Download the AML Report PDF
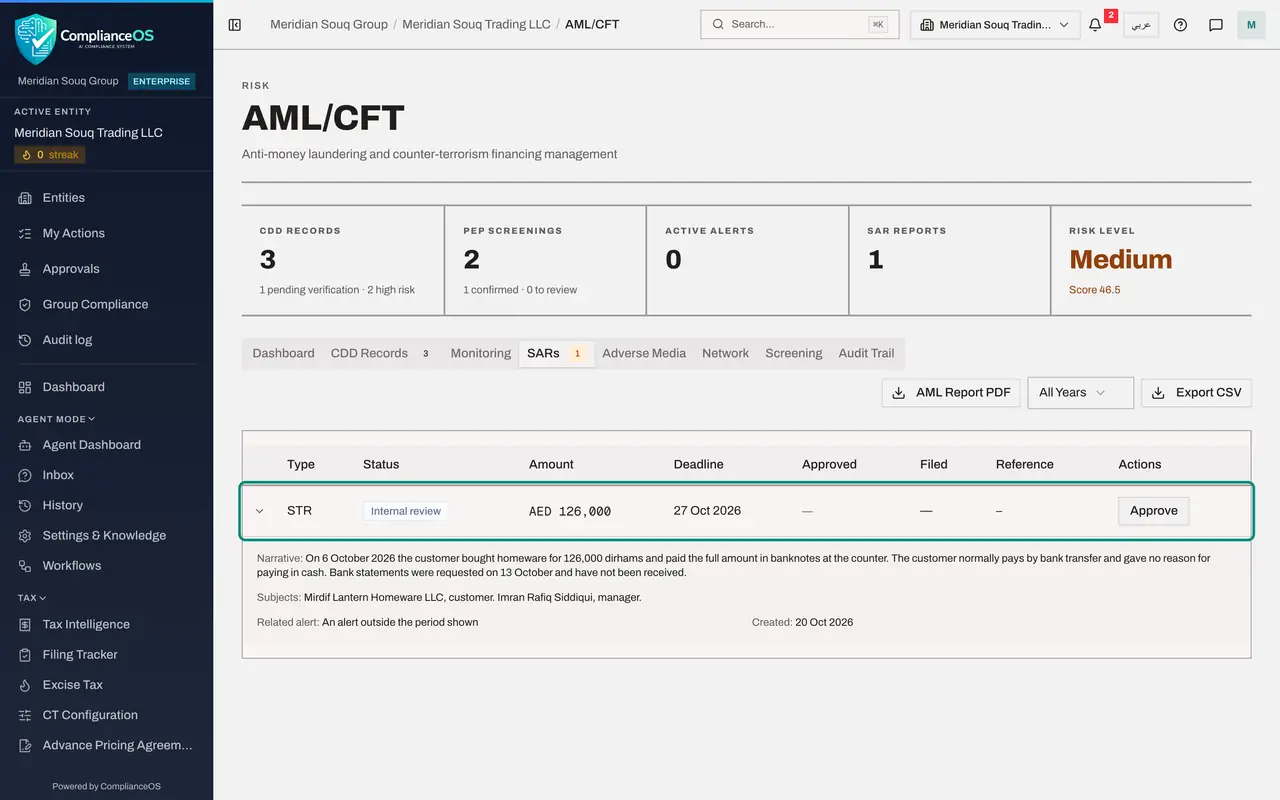 click(x=951, y=392)
